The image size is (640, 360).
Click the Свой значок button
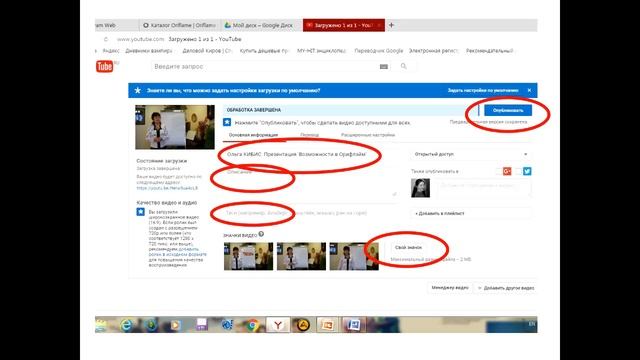tap(408, 247)
